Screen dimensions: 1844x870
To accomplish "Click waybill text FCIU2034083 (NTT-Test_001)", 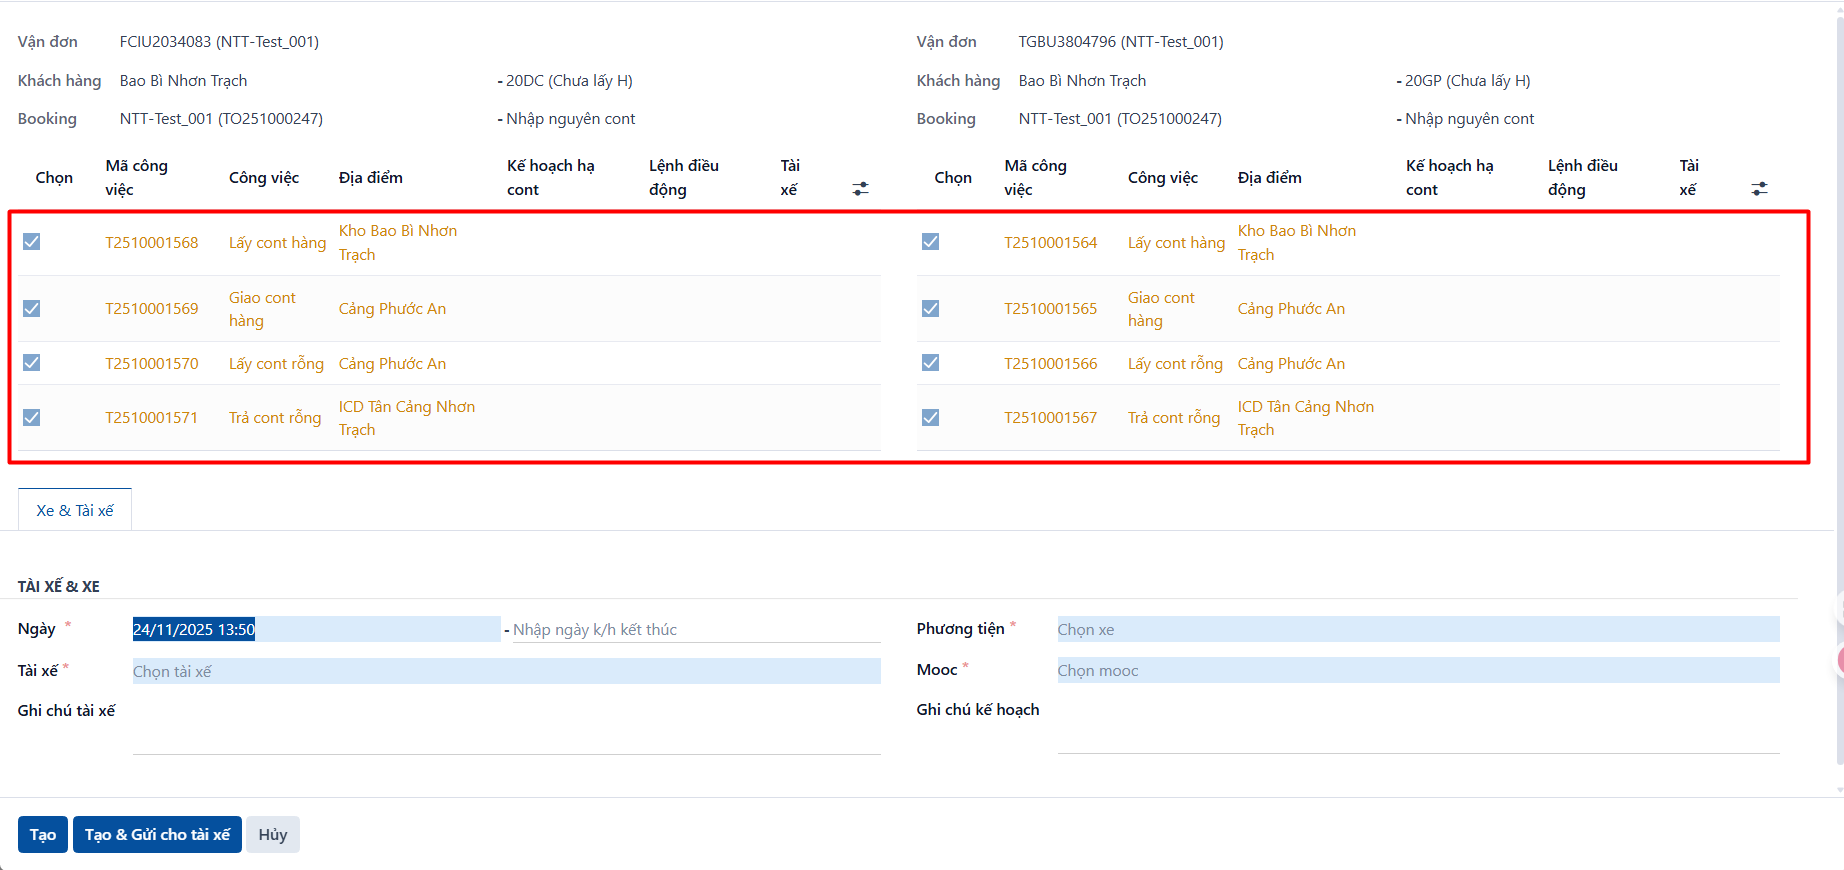I will point(219,42).
